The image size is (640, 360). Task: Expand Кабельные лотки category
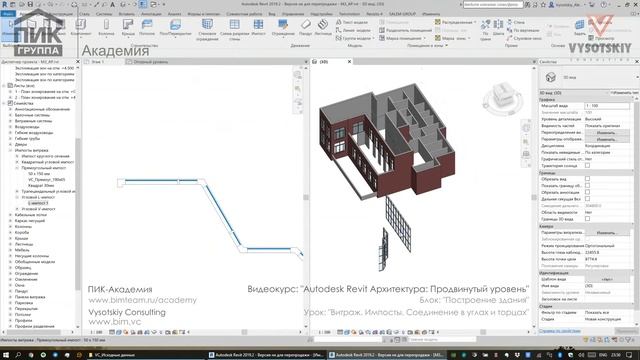11,215
